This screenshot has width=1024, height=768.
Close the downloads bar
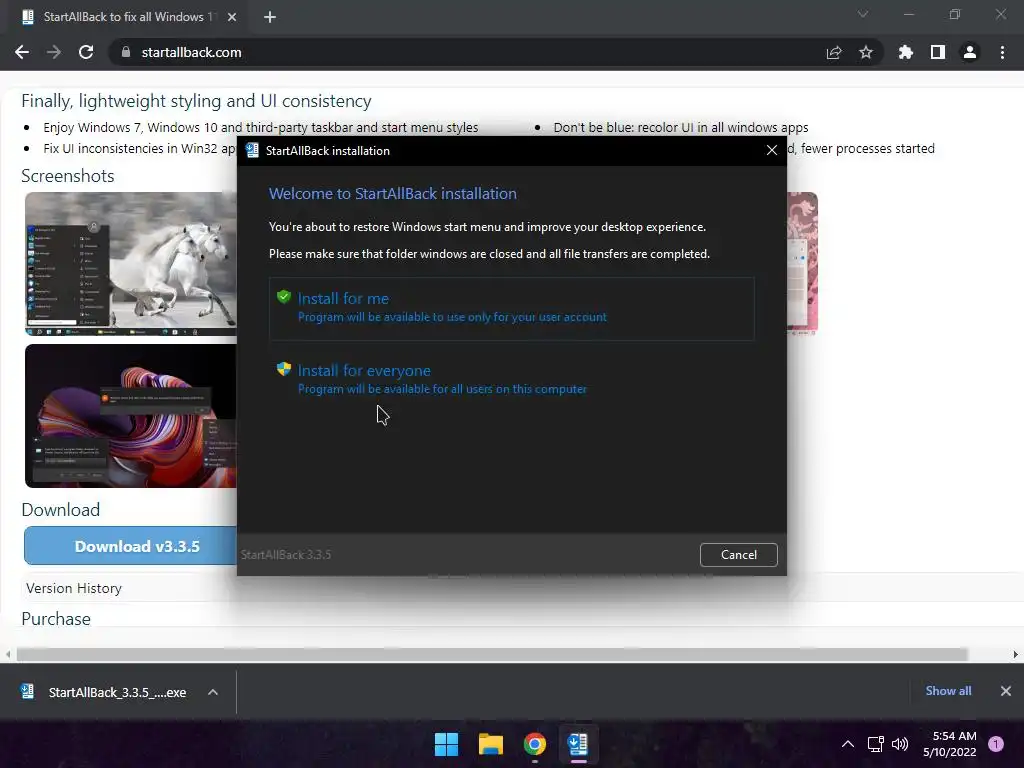1006,691
